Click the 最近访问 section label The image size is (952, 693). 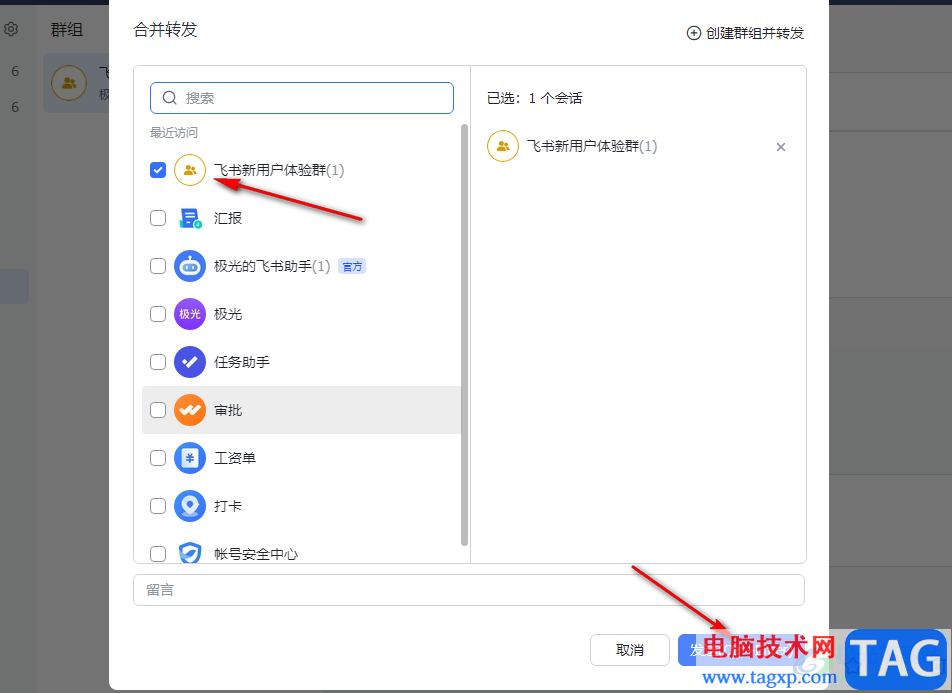coord(174,132)
